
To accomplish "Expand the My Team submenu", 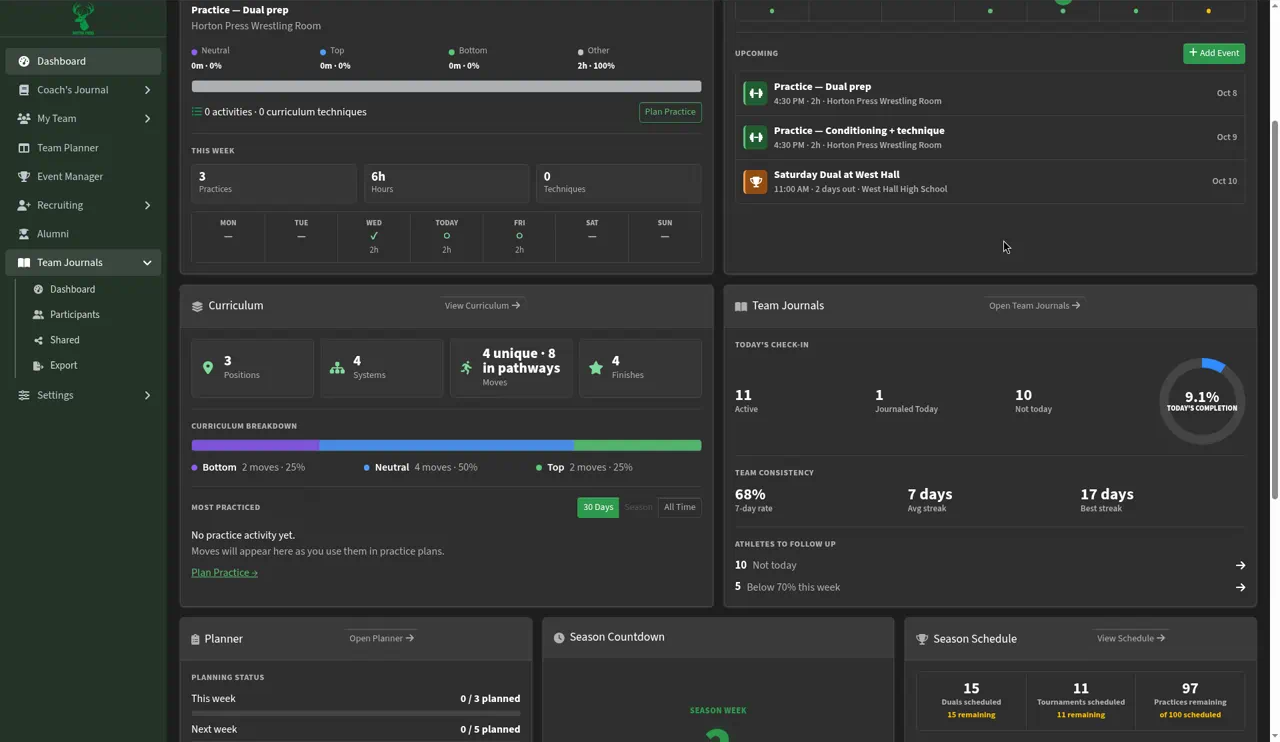I will (x=147, y=119).
